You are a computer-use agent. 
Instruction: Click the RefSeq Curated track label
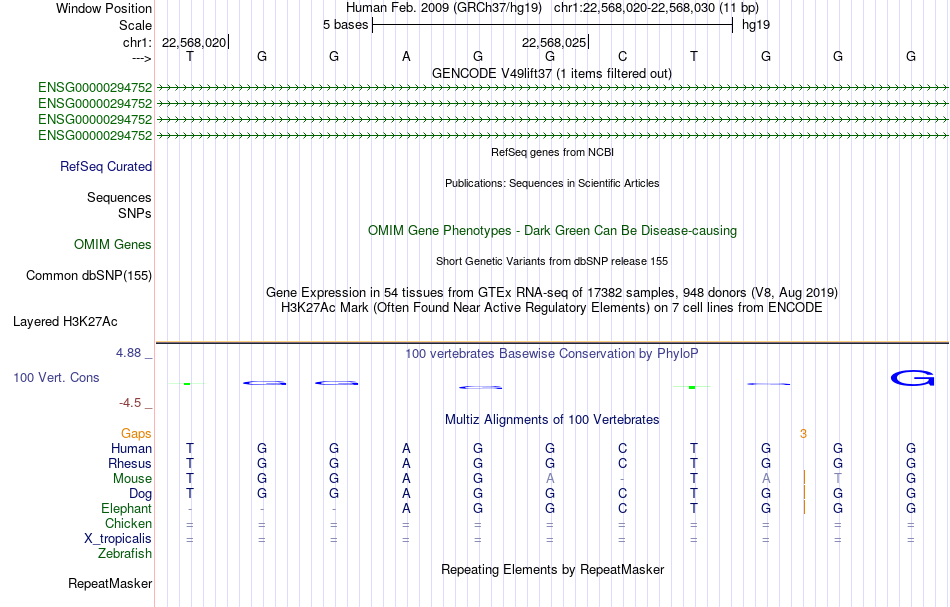105,167
